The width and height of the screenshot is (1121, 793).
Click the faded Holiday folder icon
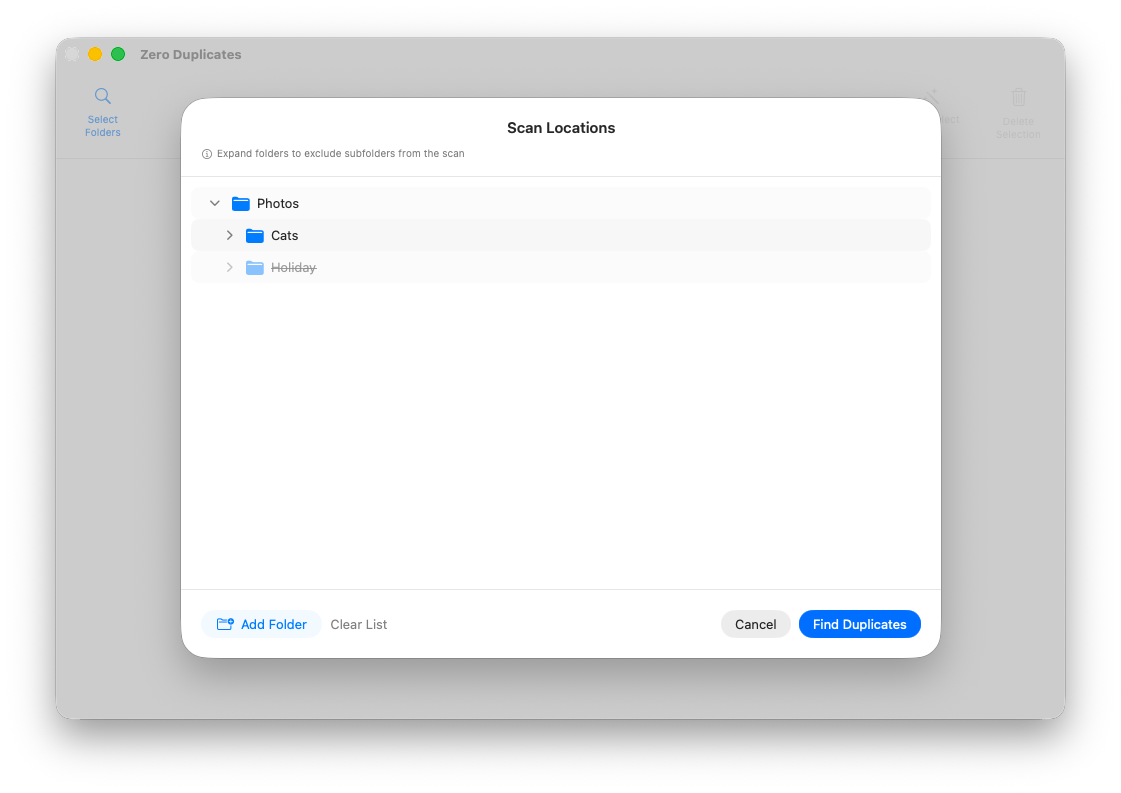(x=254, y=268)
